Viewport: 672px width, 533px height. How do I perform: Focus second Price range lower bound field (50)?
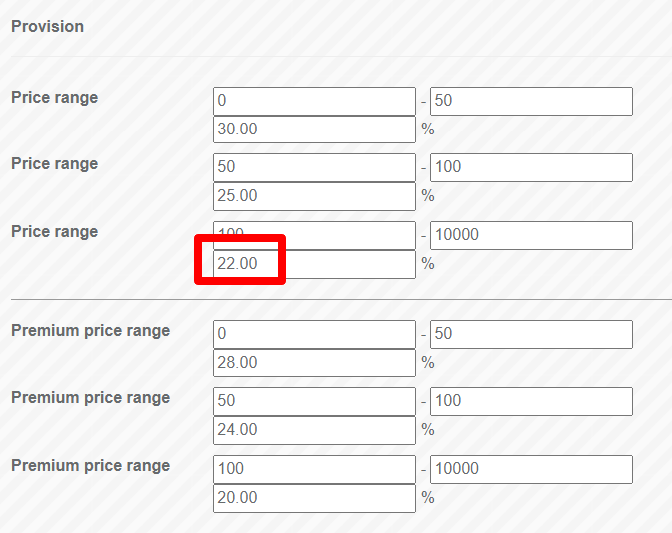pos(314,167)
